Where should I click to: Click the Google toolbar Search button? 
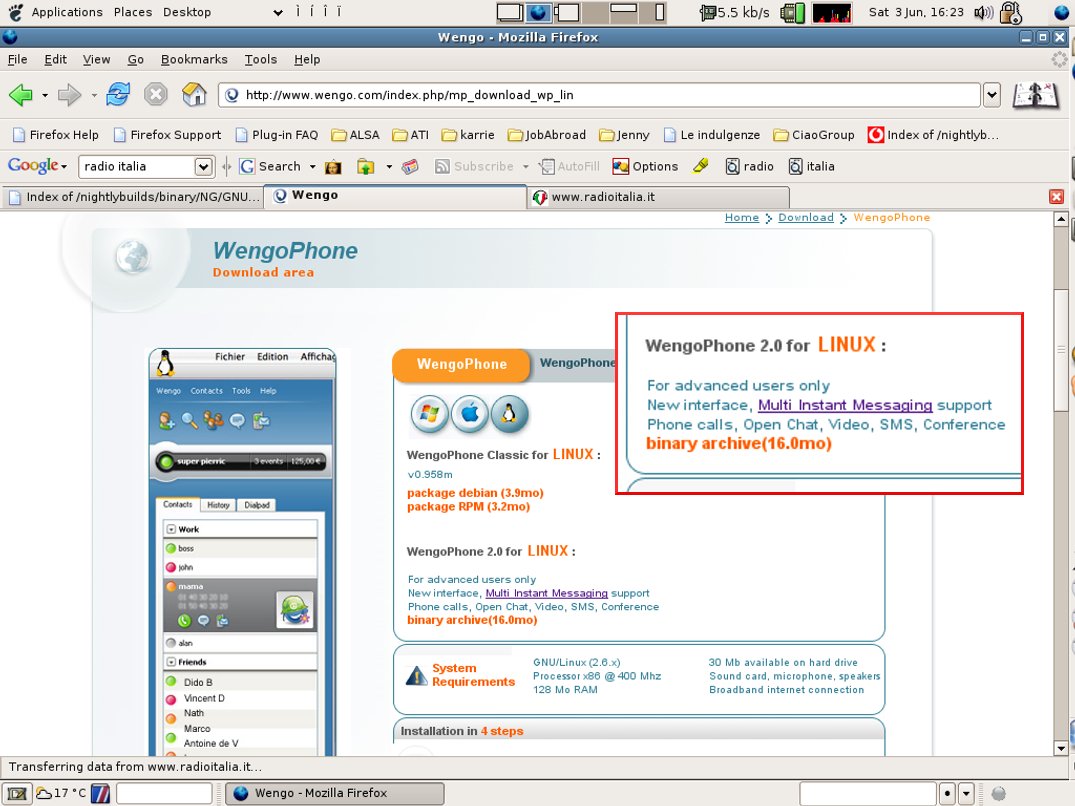271,167
